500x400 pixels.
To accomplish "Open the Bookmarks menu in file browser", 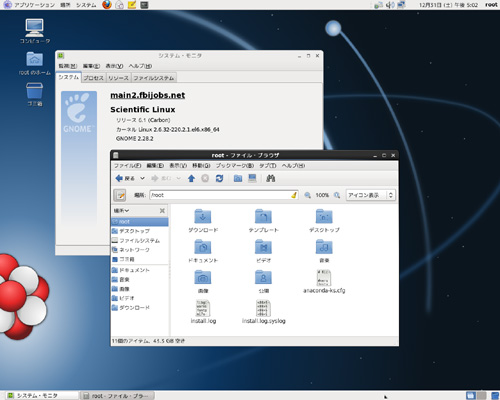I will coord(235,166).
